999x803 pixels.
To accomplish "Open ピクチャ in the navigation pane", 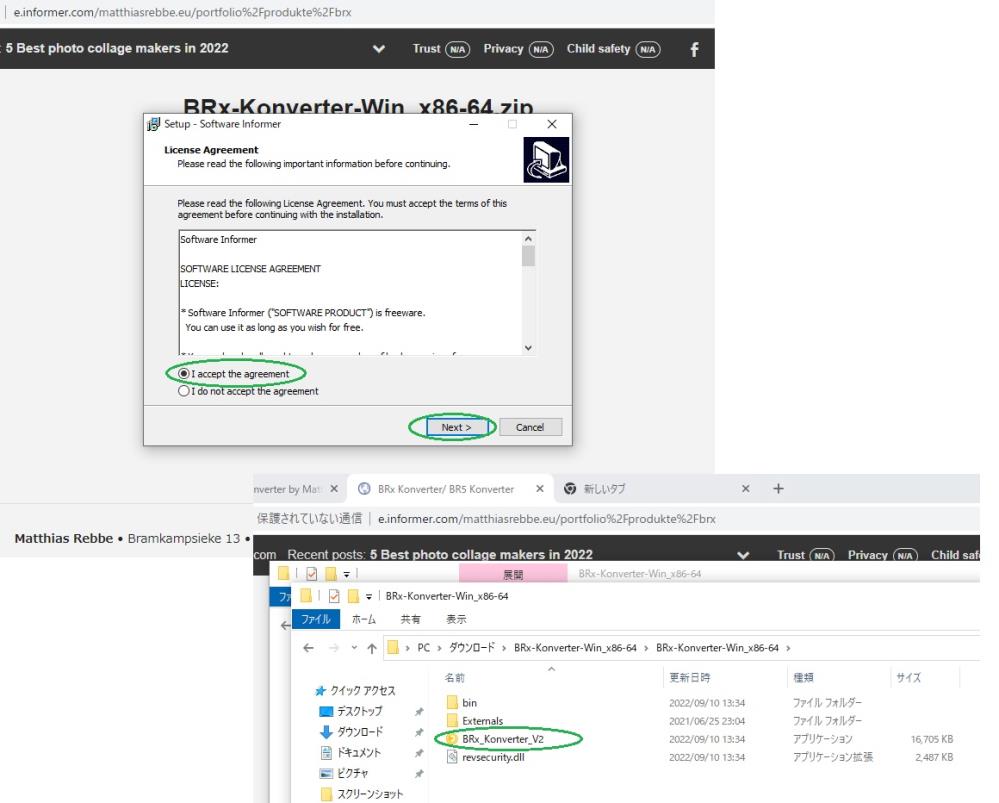I will click(x=352, y=773).
